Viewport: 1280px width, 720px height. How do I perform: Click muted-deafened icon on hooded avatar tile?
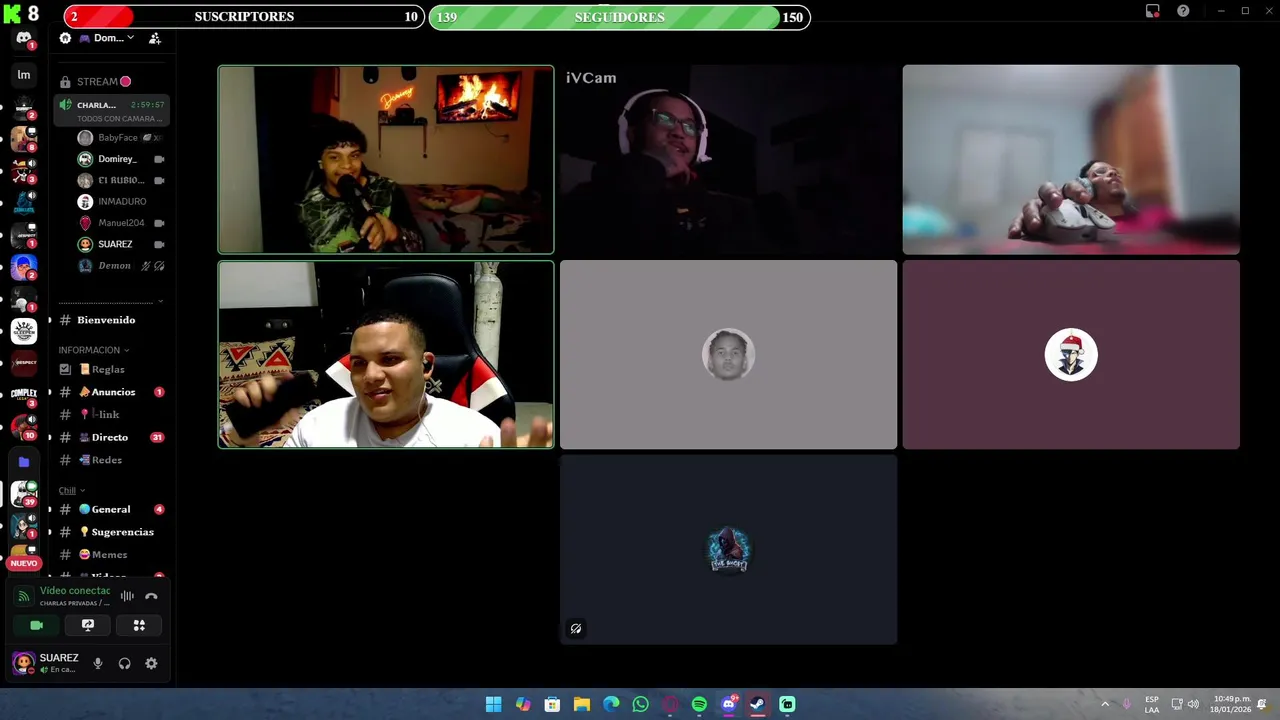click(x=576, y=629)
